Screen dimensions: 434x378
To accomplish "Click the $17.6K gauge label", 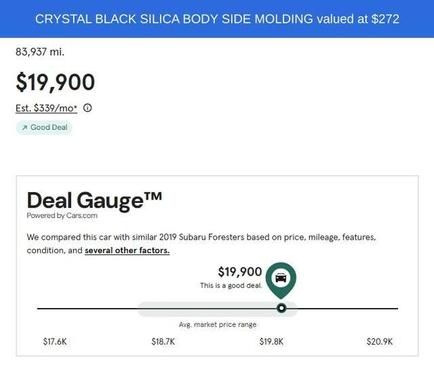I will [55, 342].
